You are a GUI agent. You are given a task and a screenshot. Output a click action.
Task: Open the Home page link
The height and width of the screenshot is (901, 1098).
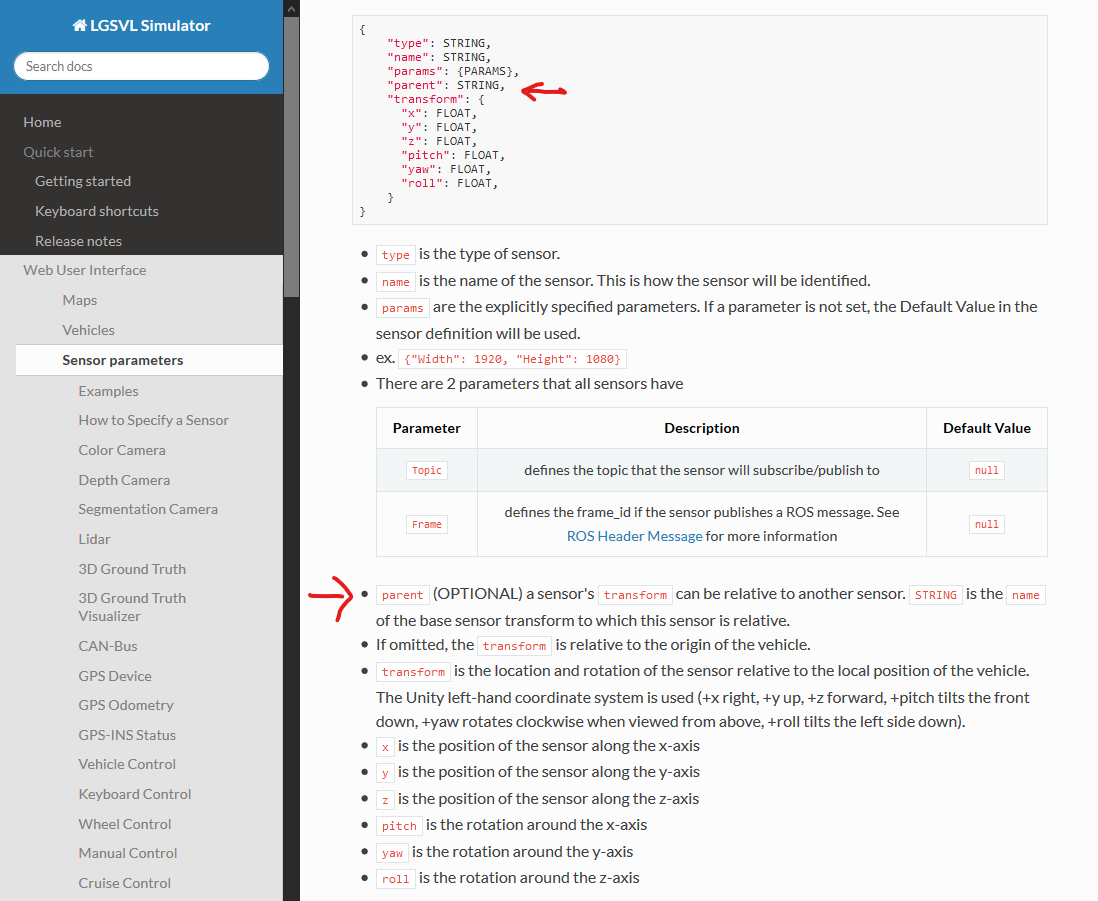[42, 122]
